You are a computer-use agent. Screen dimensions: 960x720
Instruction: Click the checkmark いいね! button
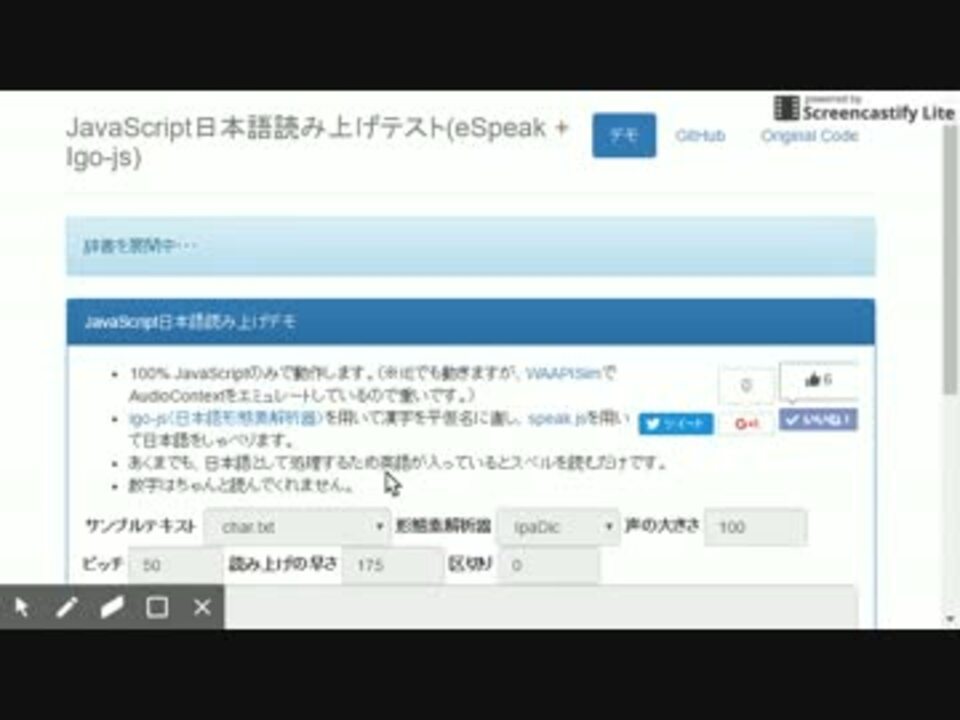coord(816,421)
